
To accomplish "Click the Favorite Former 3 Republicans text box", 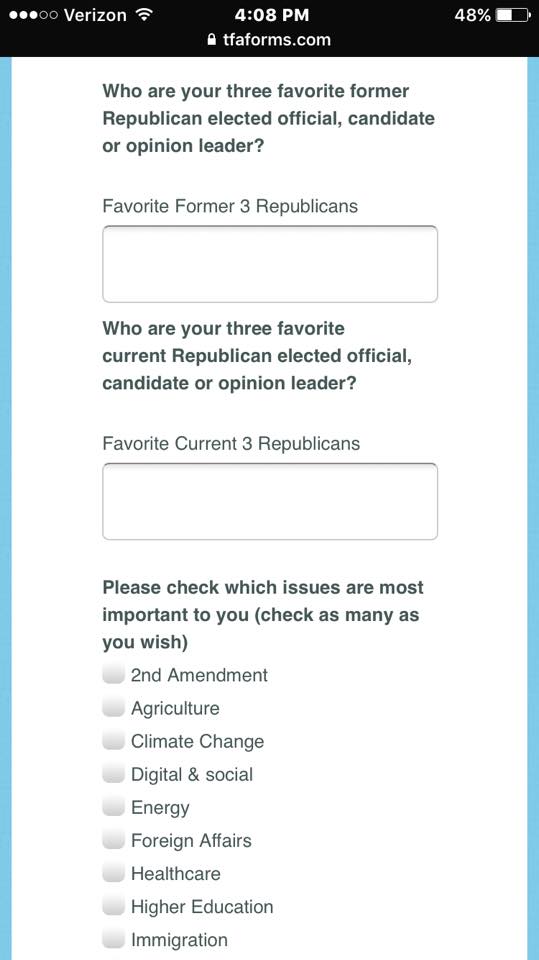I will [x=270, y=264].
